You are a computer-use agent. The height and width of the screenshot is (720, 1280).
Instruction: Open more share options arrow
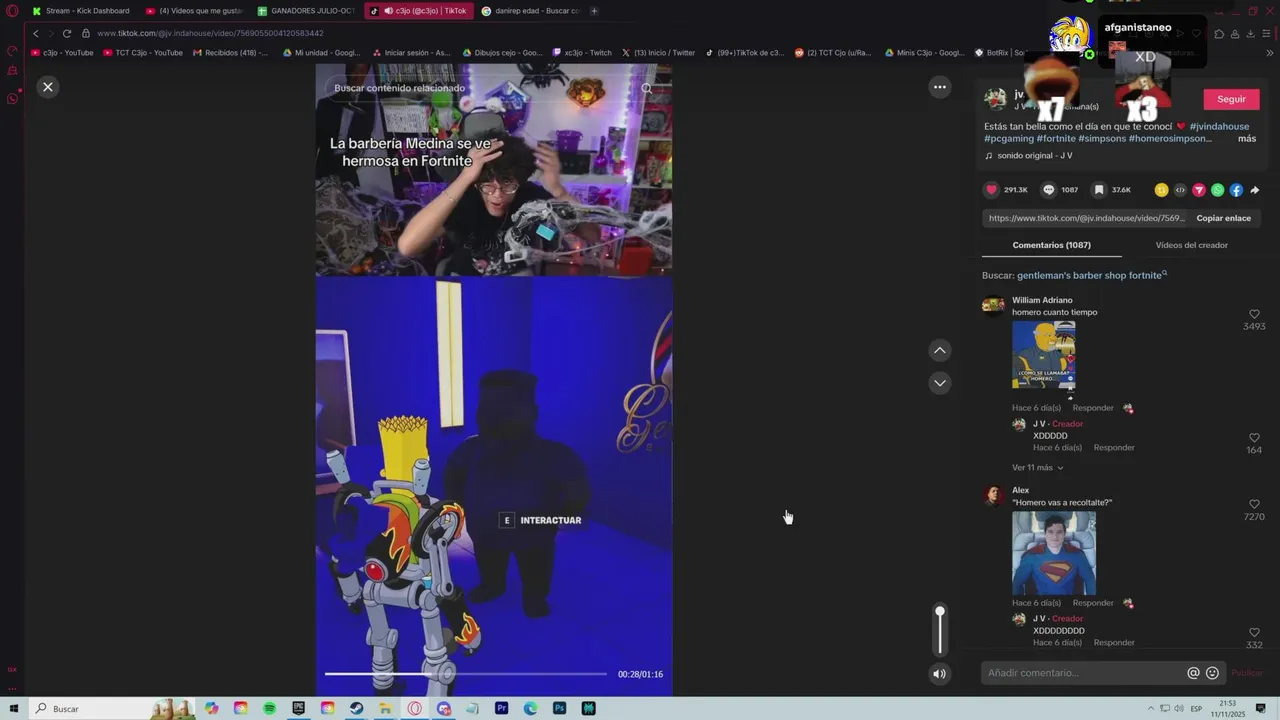pyautogui.click(x=1255, y=190)
